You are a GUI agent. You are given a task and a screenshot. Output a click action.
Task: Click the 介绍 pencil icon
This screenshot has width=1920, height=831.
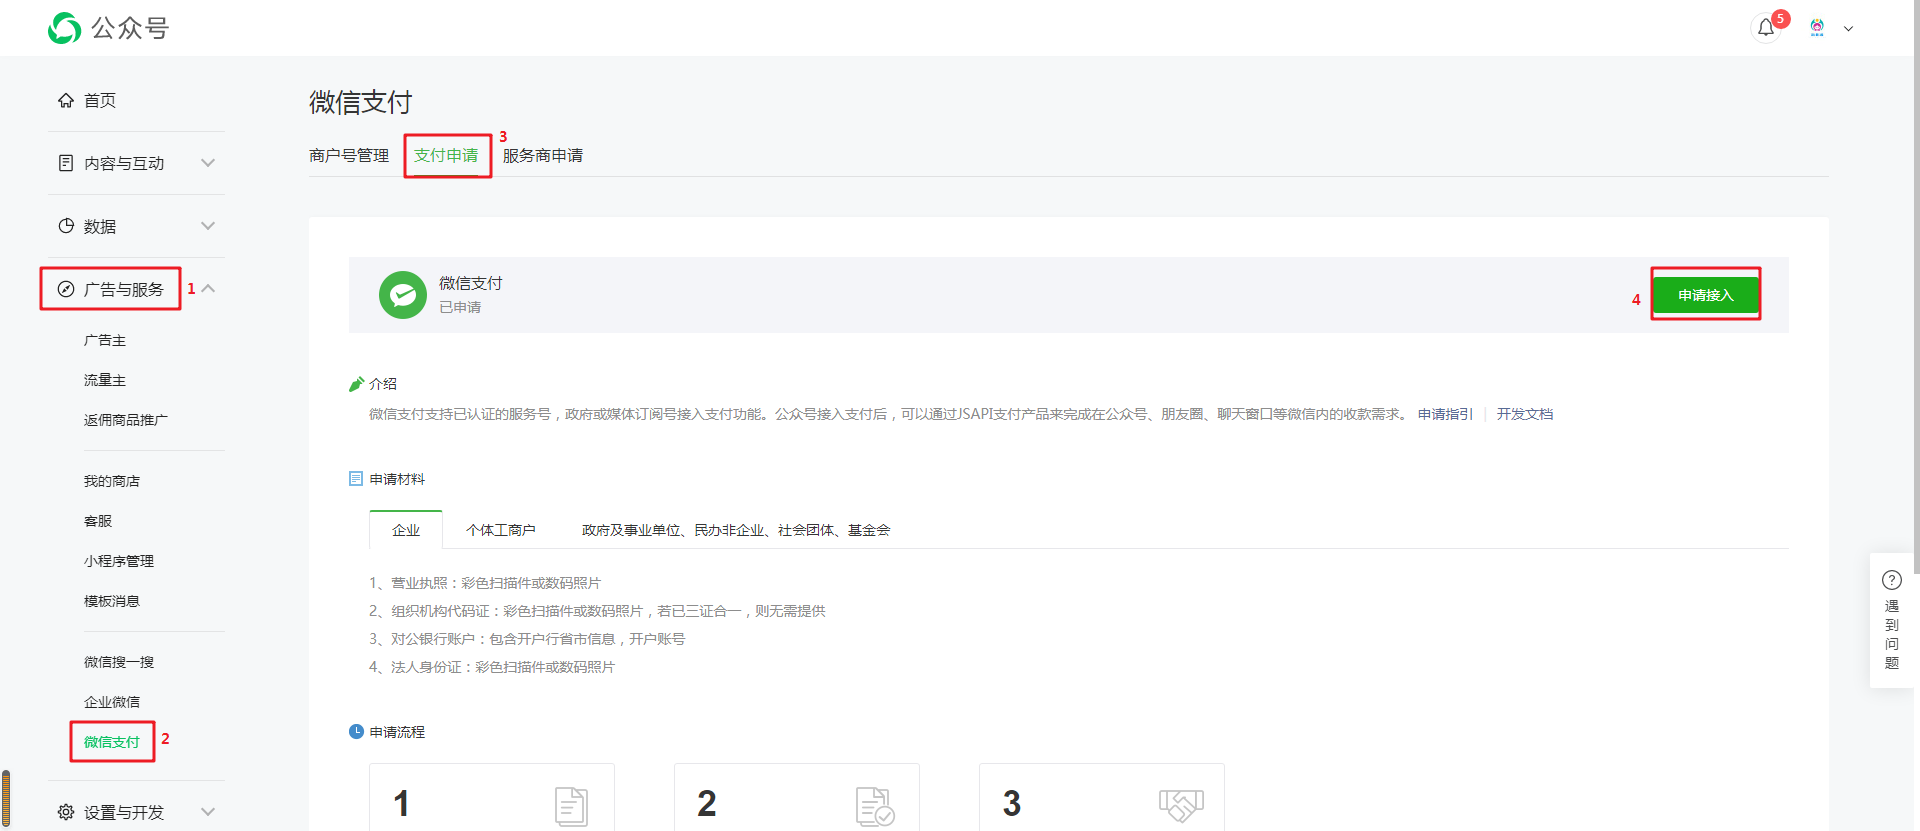click(356, 383)
